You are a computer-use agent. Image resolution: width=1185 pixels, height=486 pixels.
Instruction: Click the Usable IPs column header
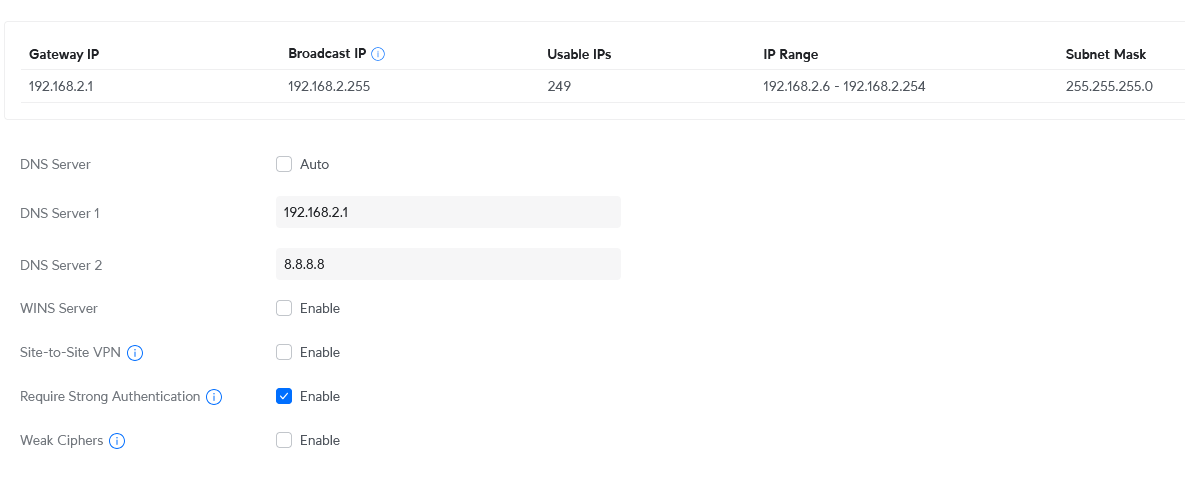pyautogui.click(x=579, y=54)
